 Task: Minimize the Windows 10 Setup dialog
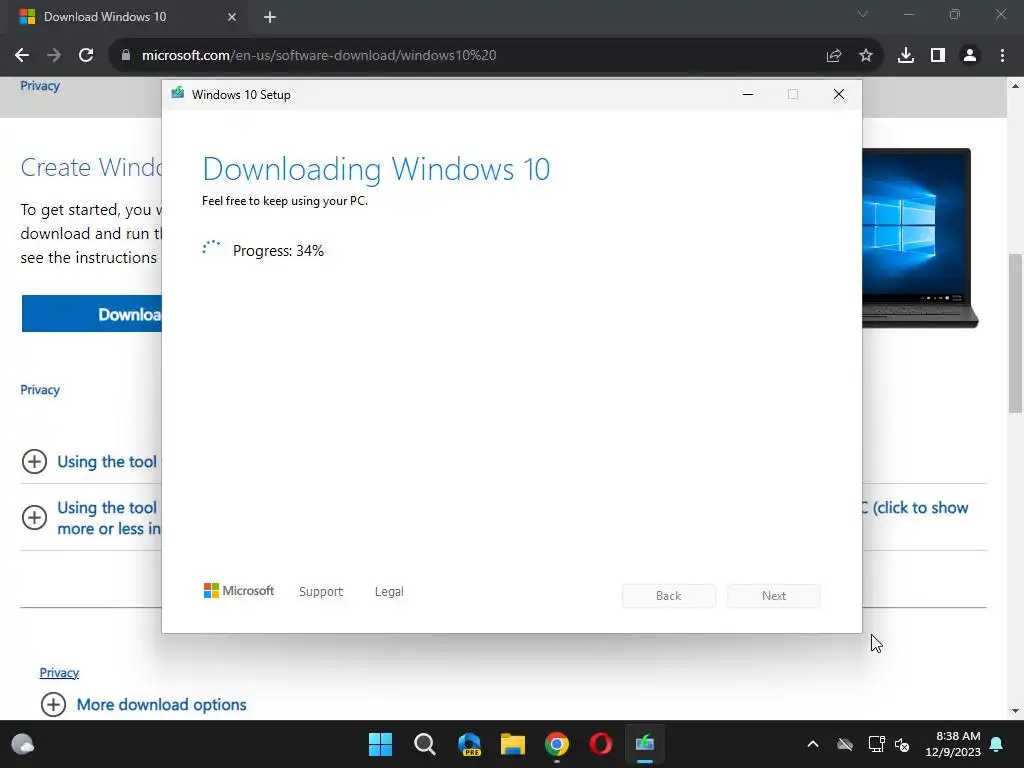(748, 95)
